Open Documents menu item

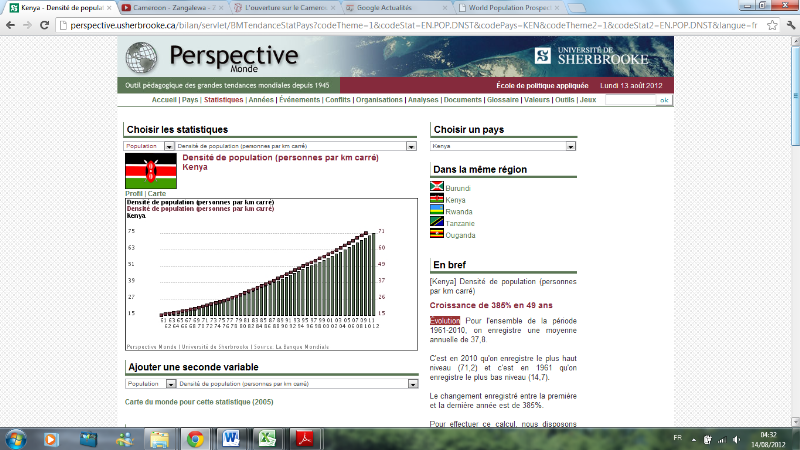462,100
